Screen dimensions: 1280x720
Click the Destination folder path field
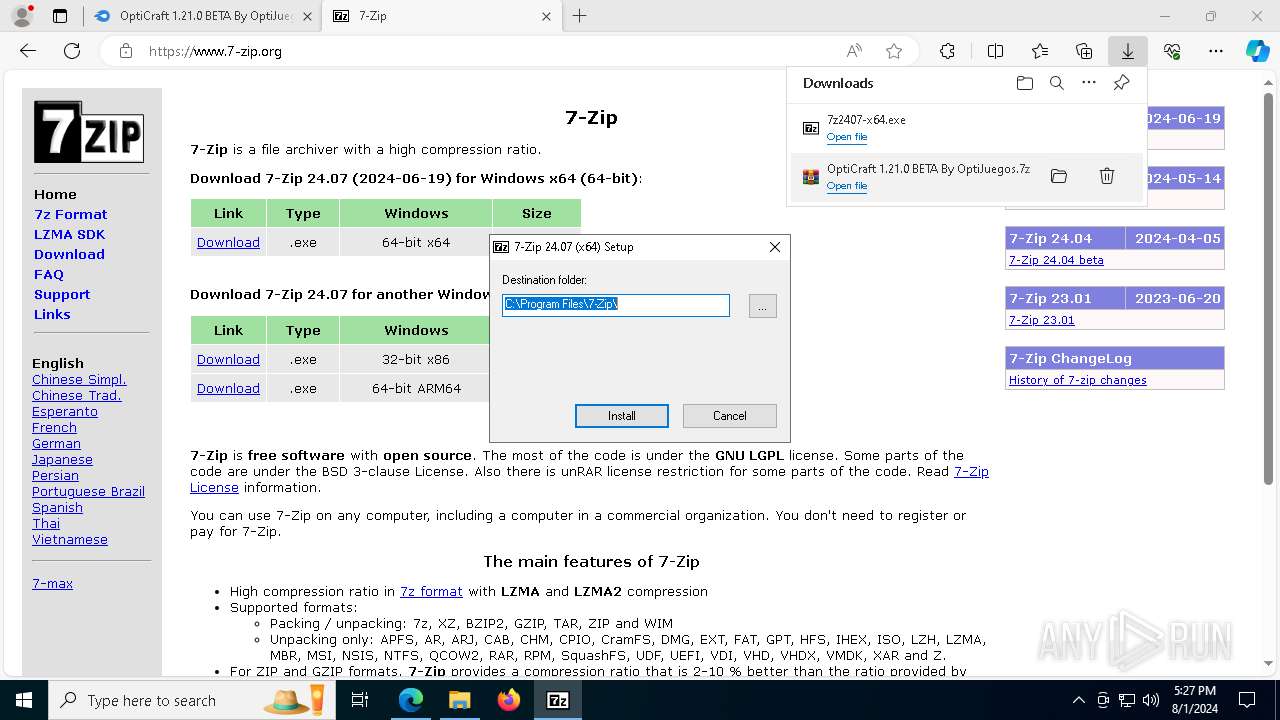point(616,305)
